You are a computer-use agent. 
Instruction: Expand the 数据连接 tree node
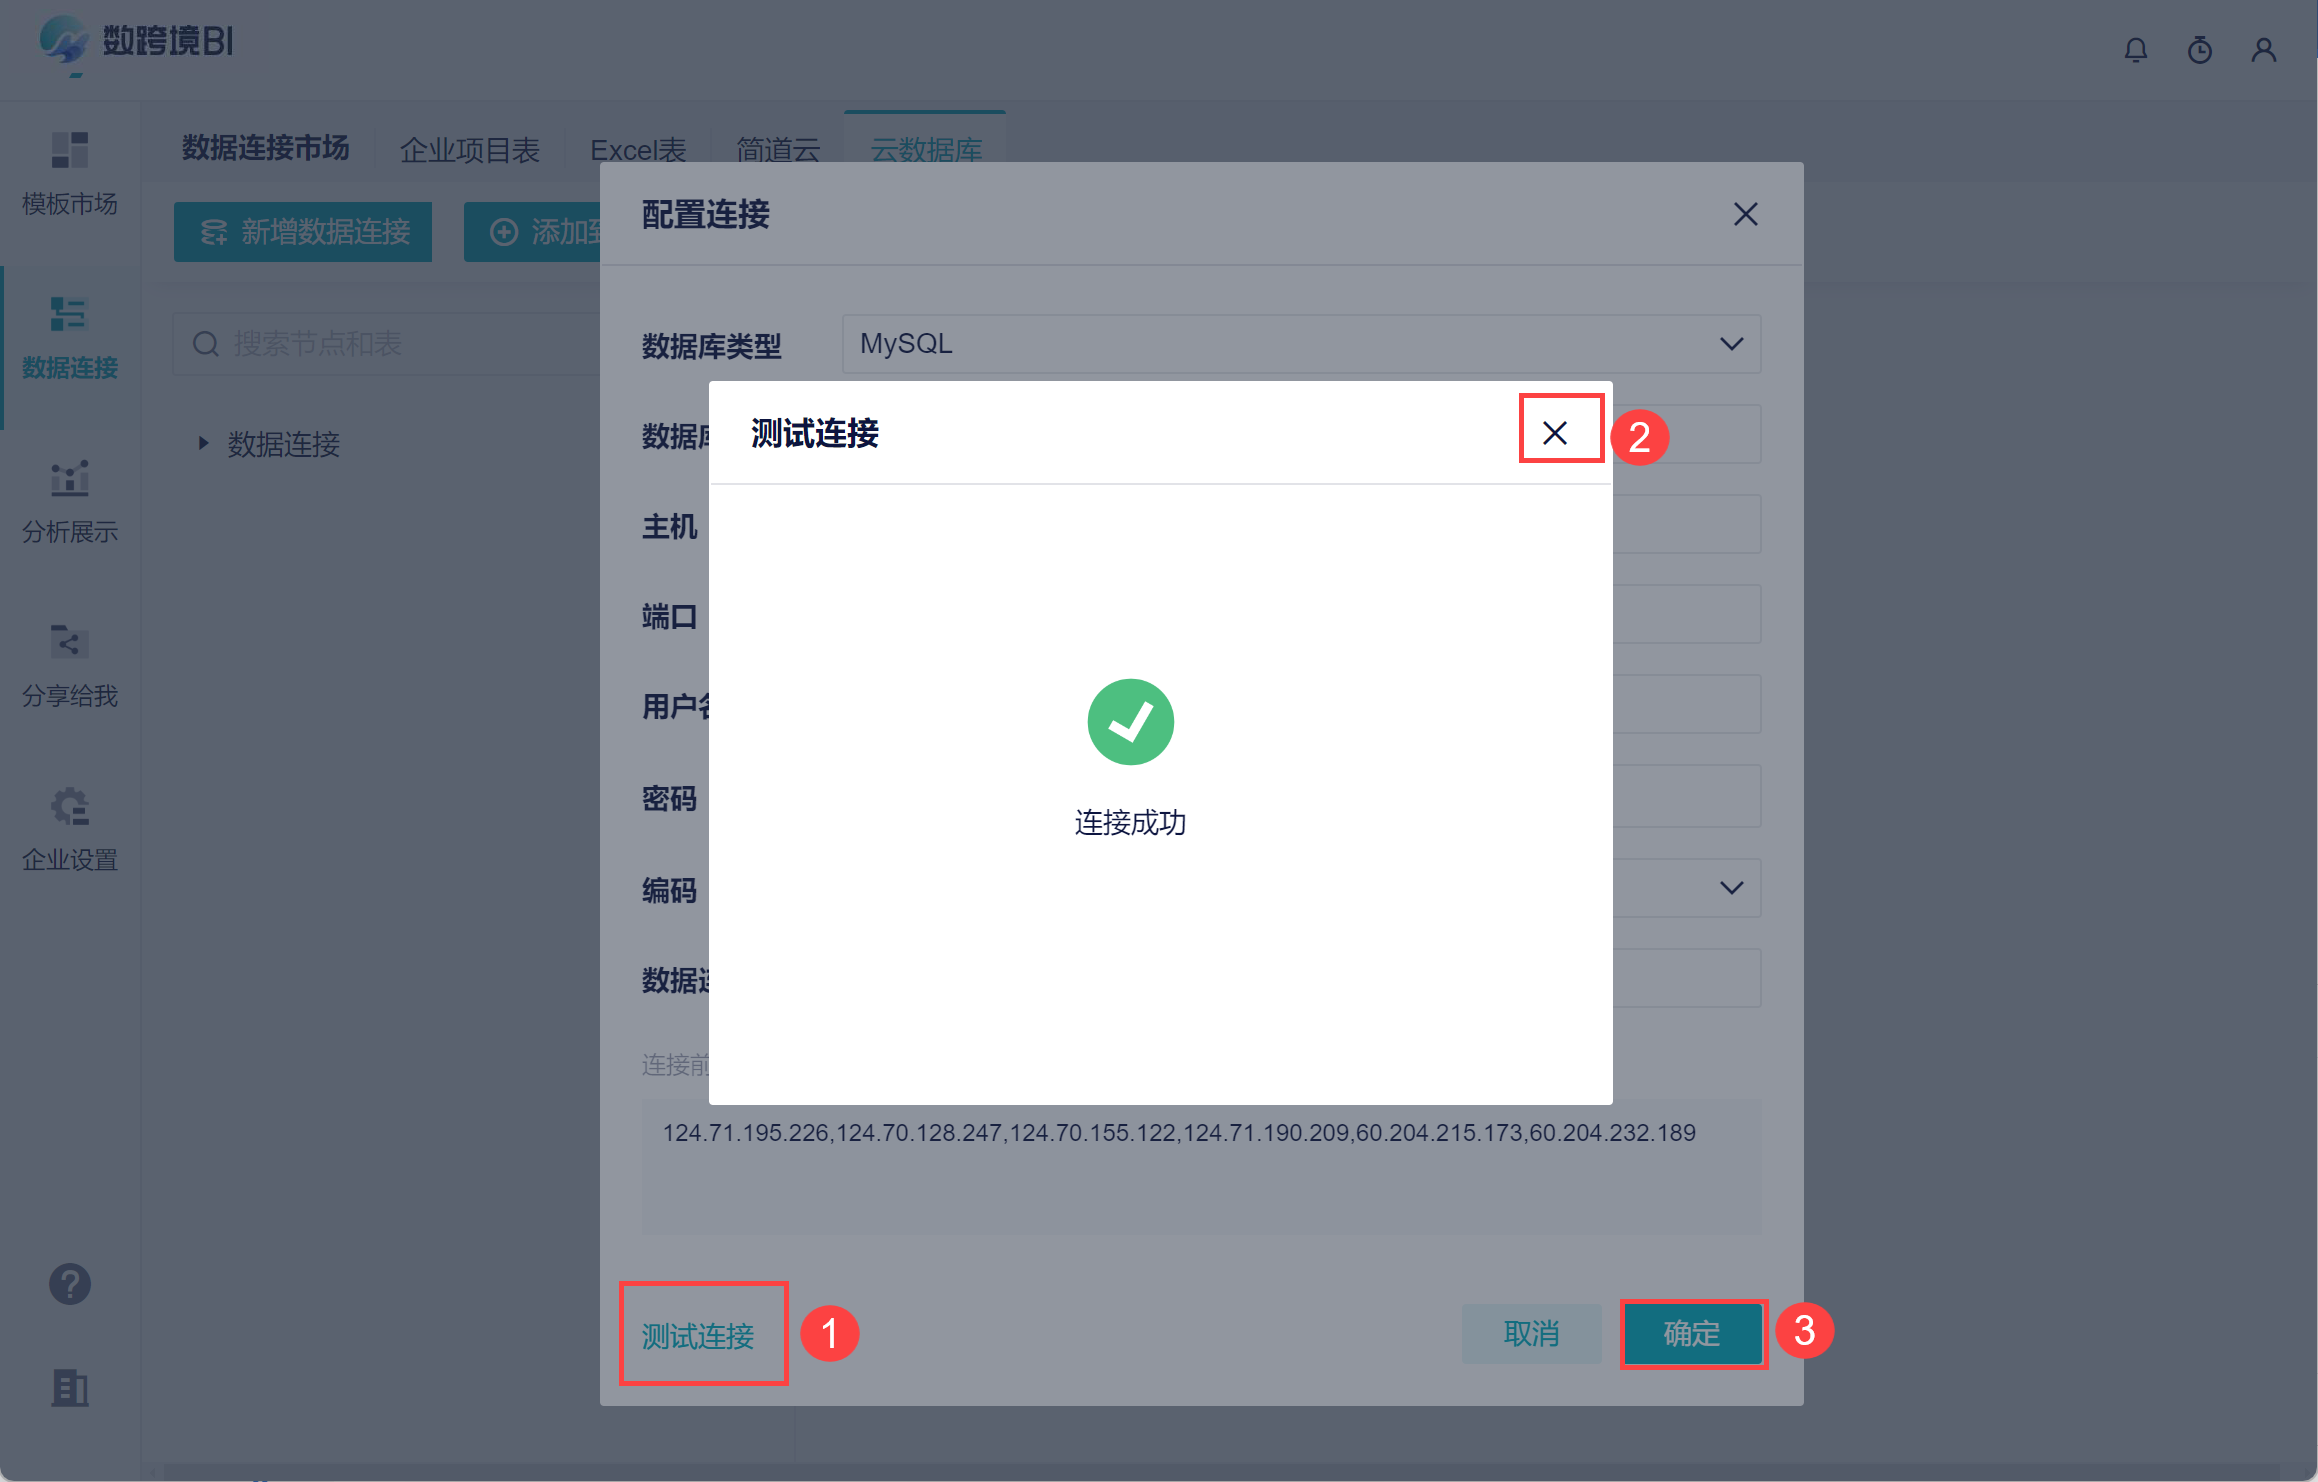click(204, 443)
